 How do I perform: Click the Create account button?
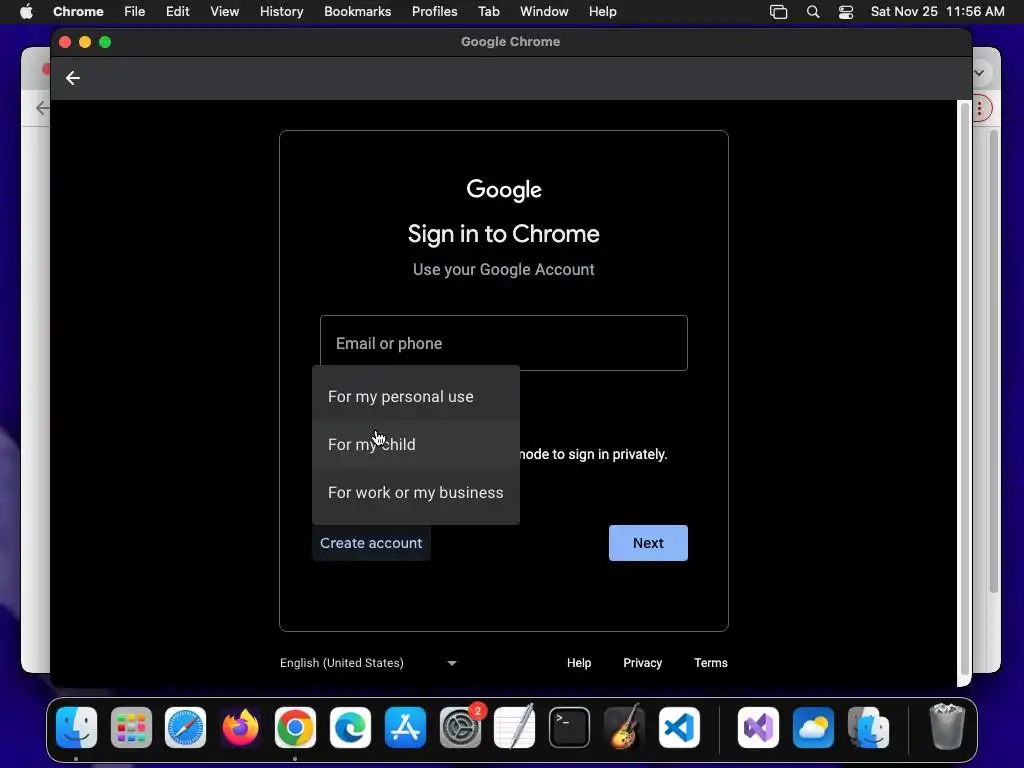click(x=371, y=543)
